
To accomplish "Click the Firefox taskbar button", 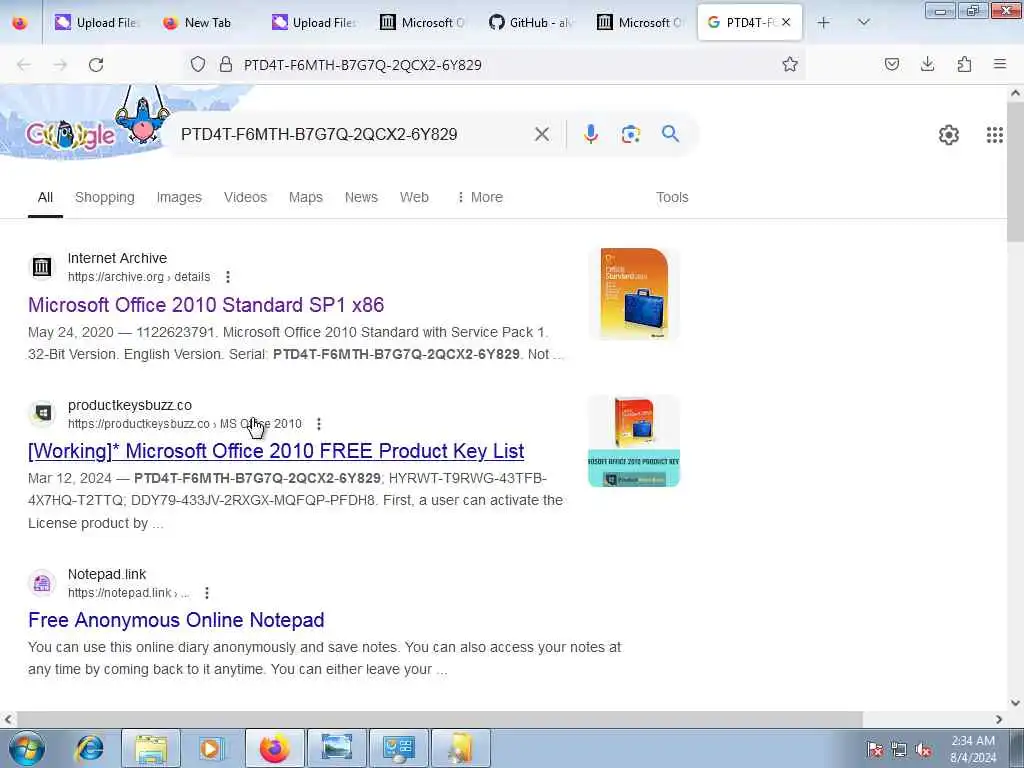I will coord(274,748).
